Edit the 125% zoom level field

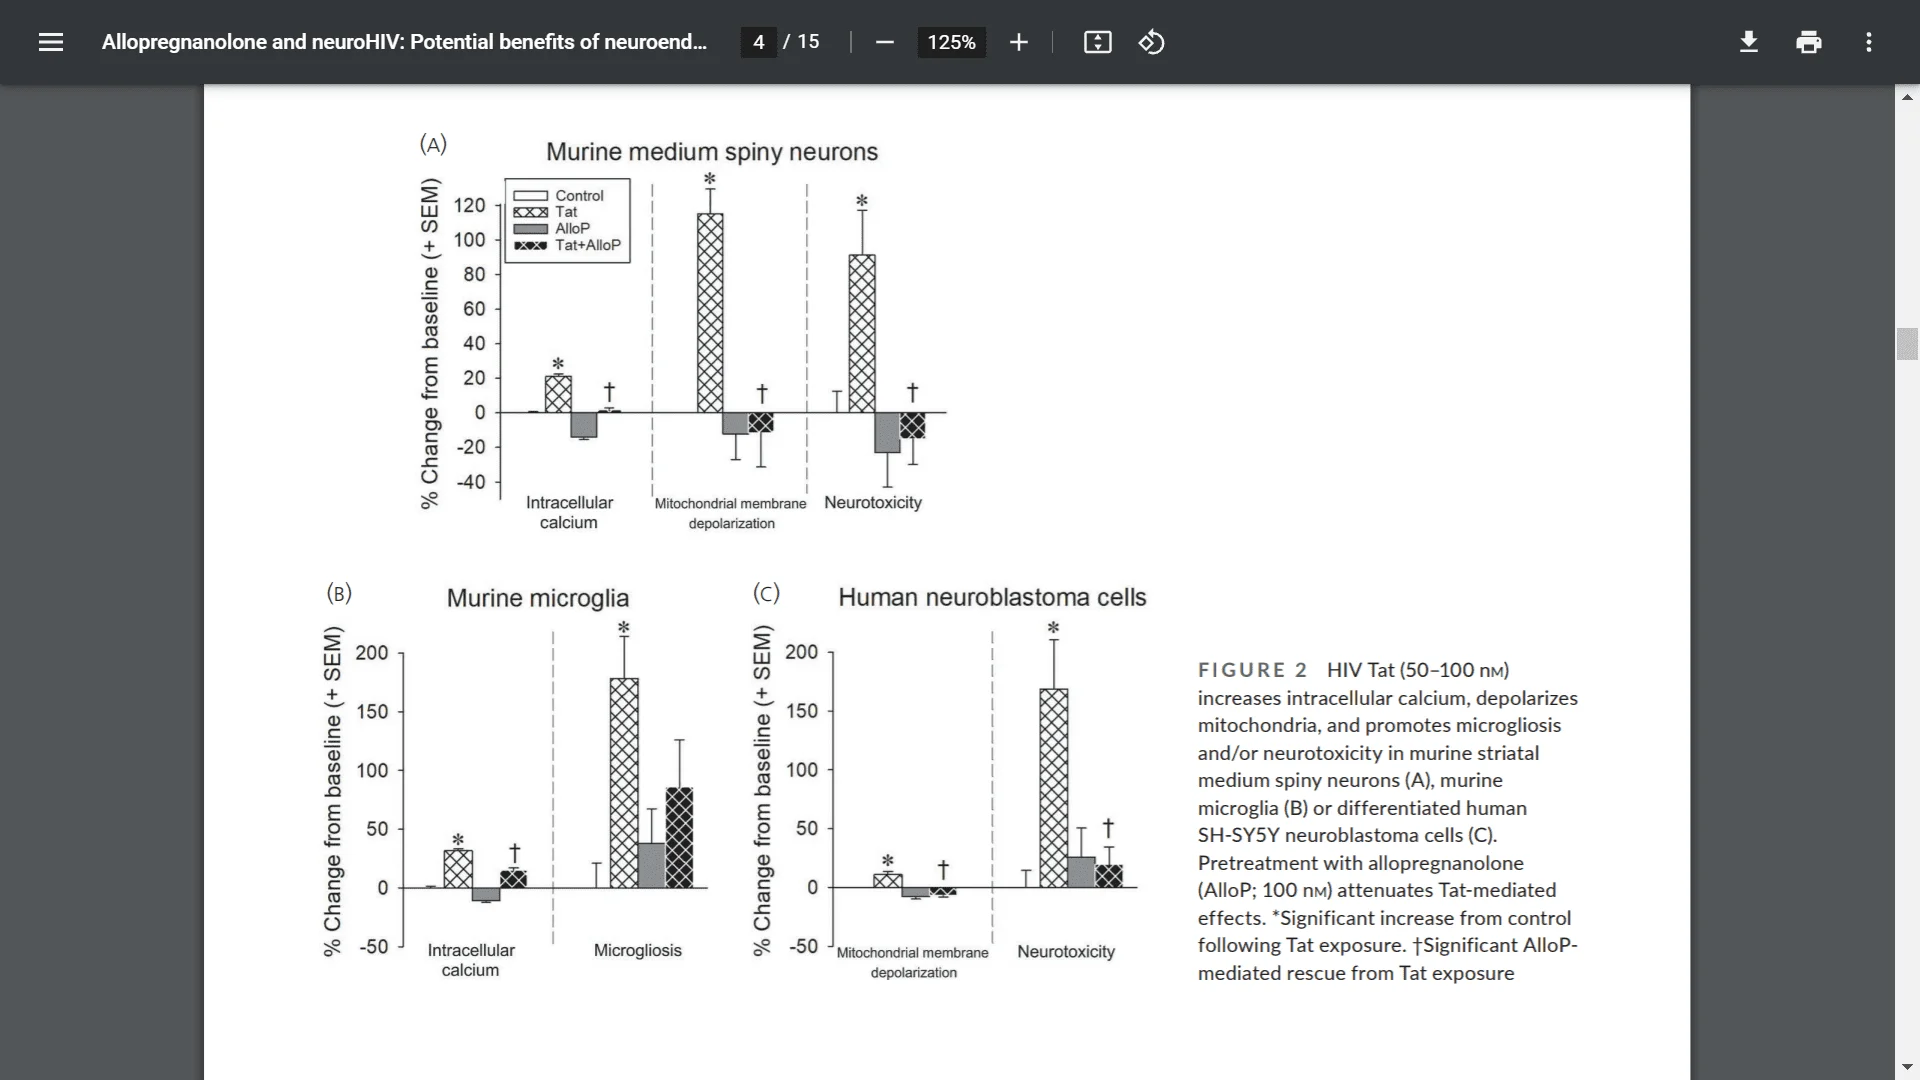(951, 42)
